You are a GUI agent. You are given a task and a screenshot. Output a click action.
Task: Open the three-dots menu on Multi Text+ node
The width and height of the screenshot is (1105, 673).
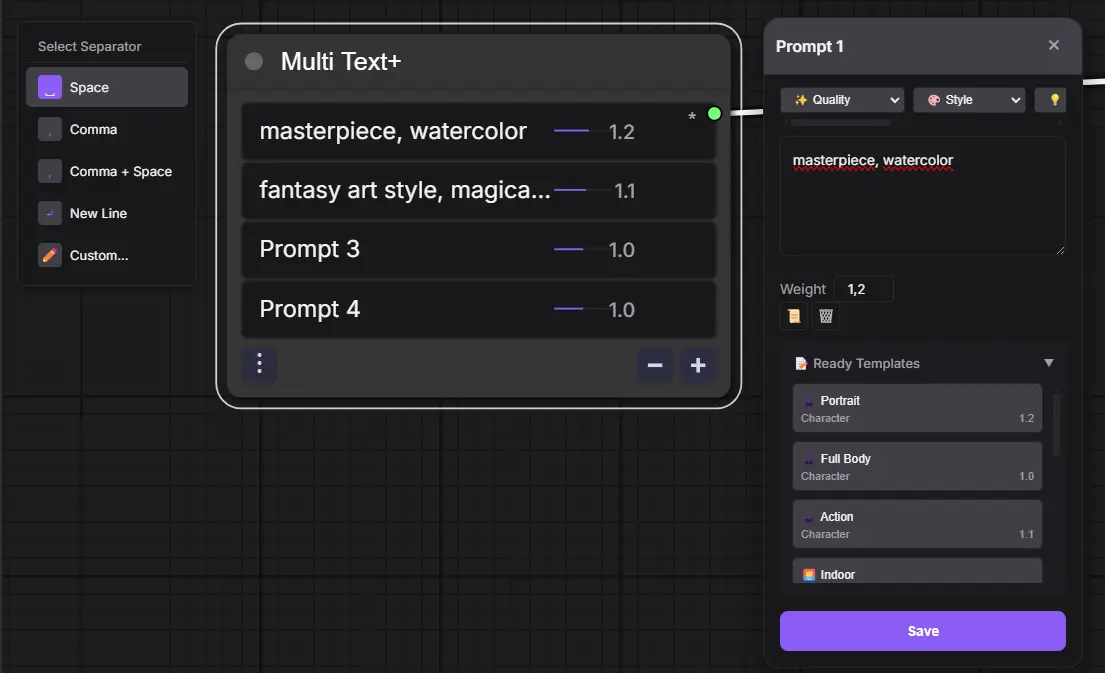point(260,363)
